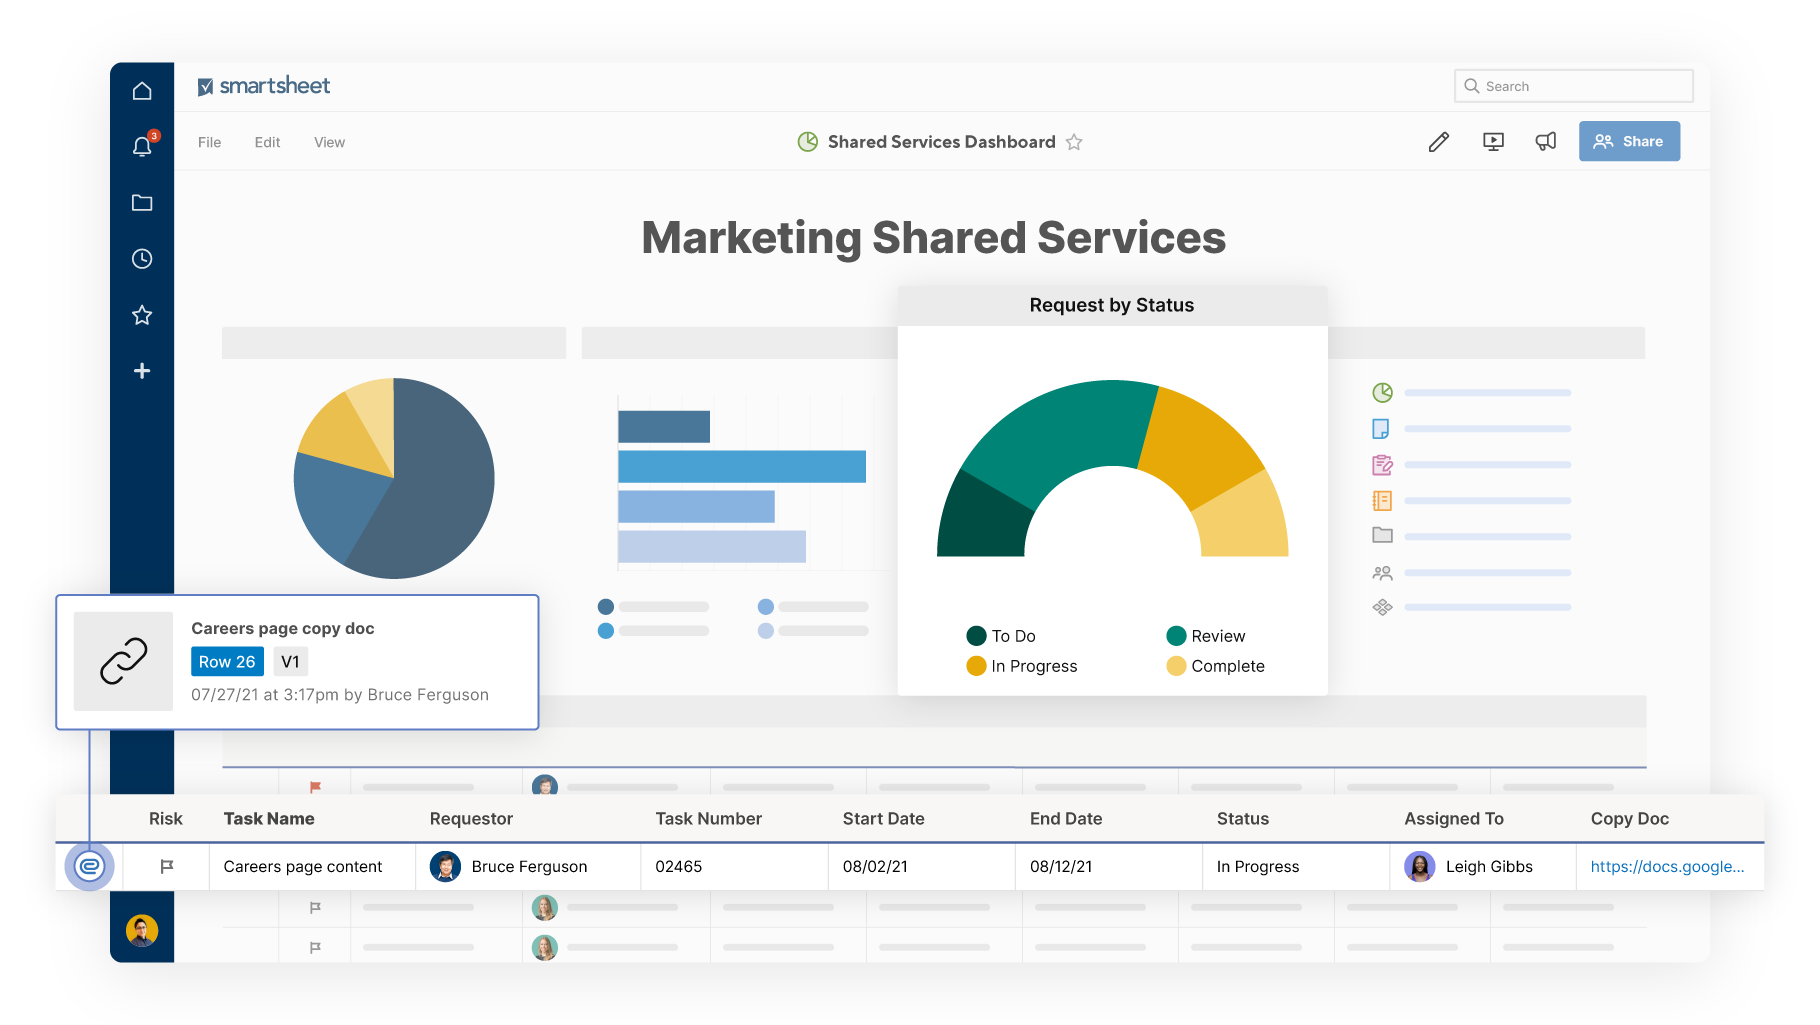Open Favorites star icon in sidebar
The height and width of the screenshot is (1025, 1820).
pos(142,315)
